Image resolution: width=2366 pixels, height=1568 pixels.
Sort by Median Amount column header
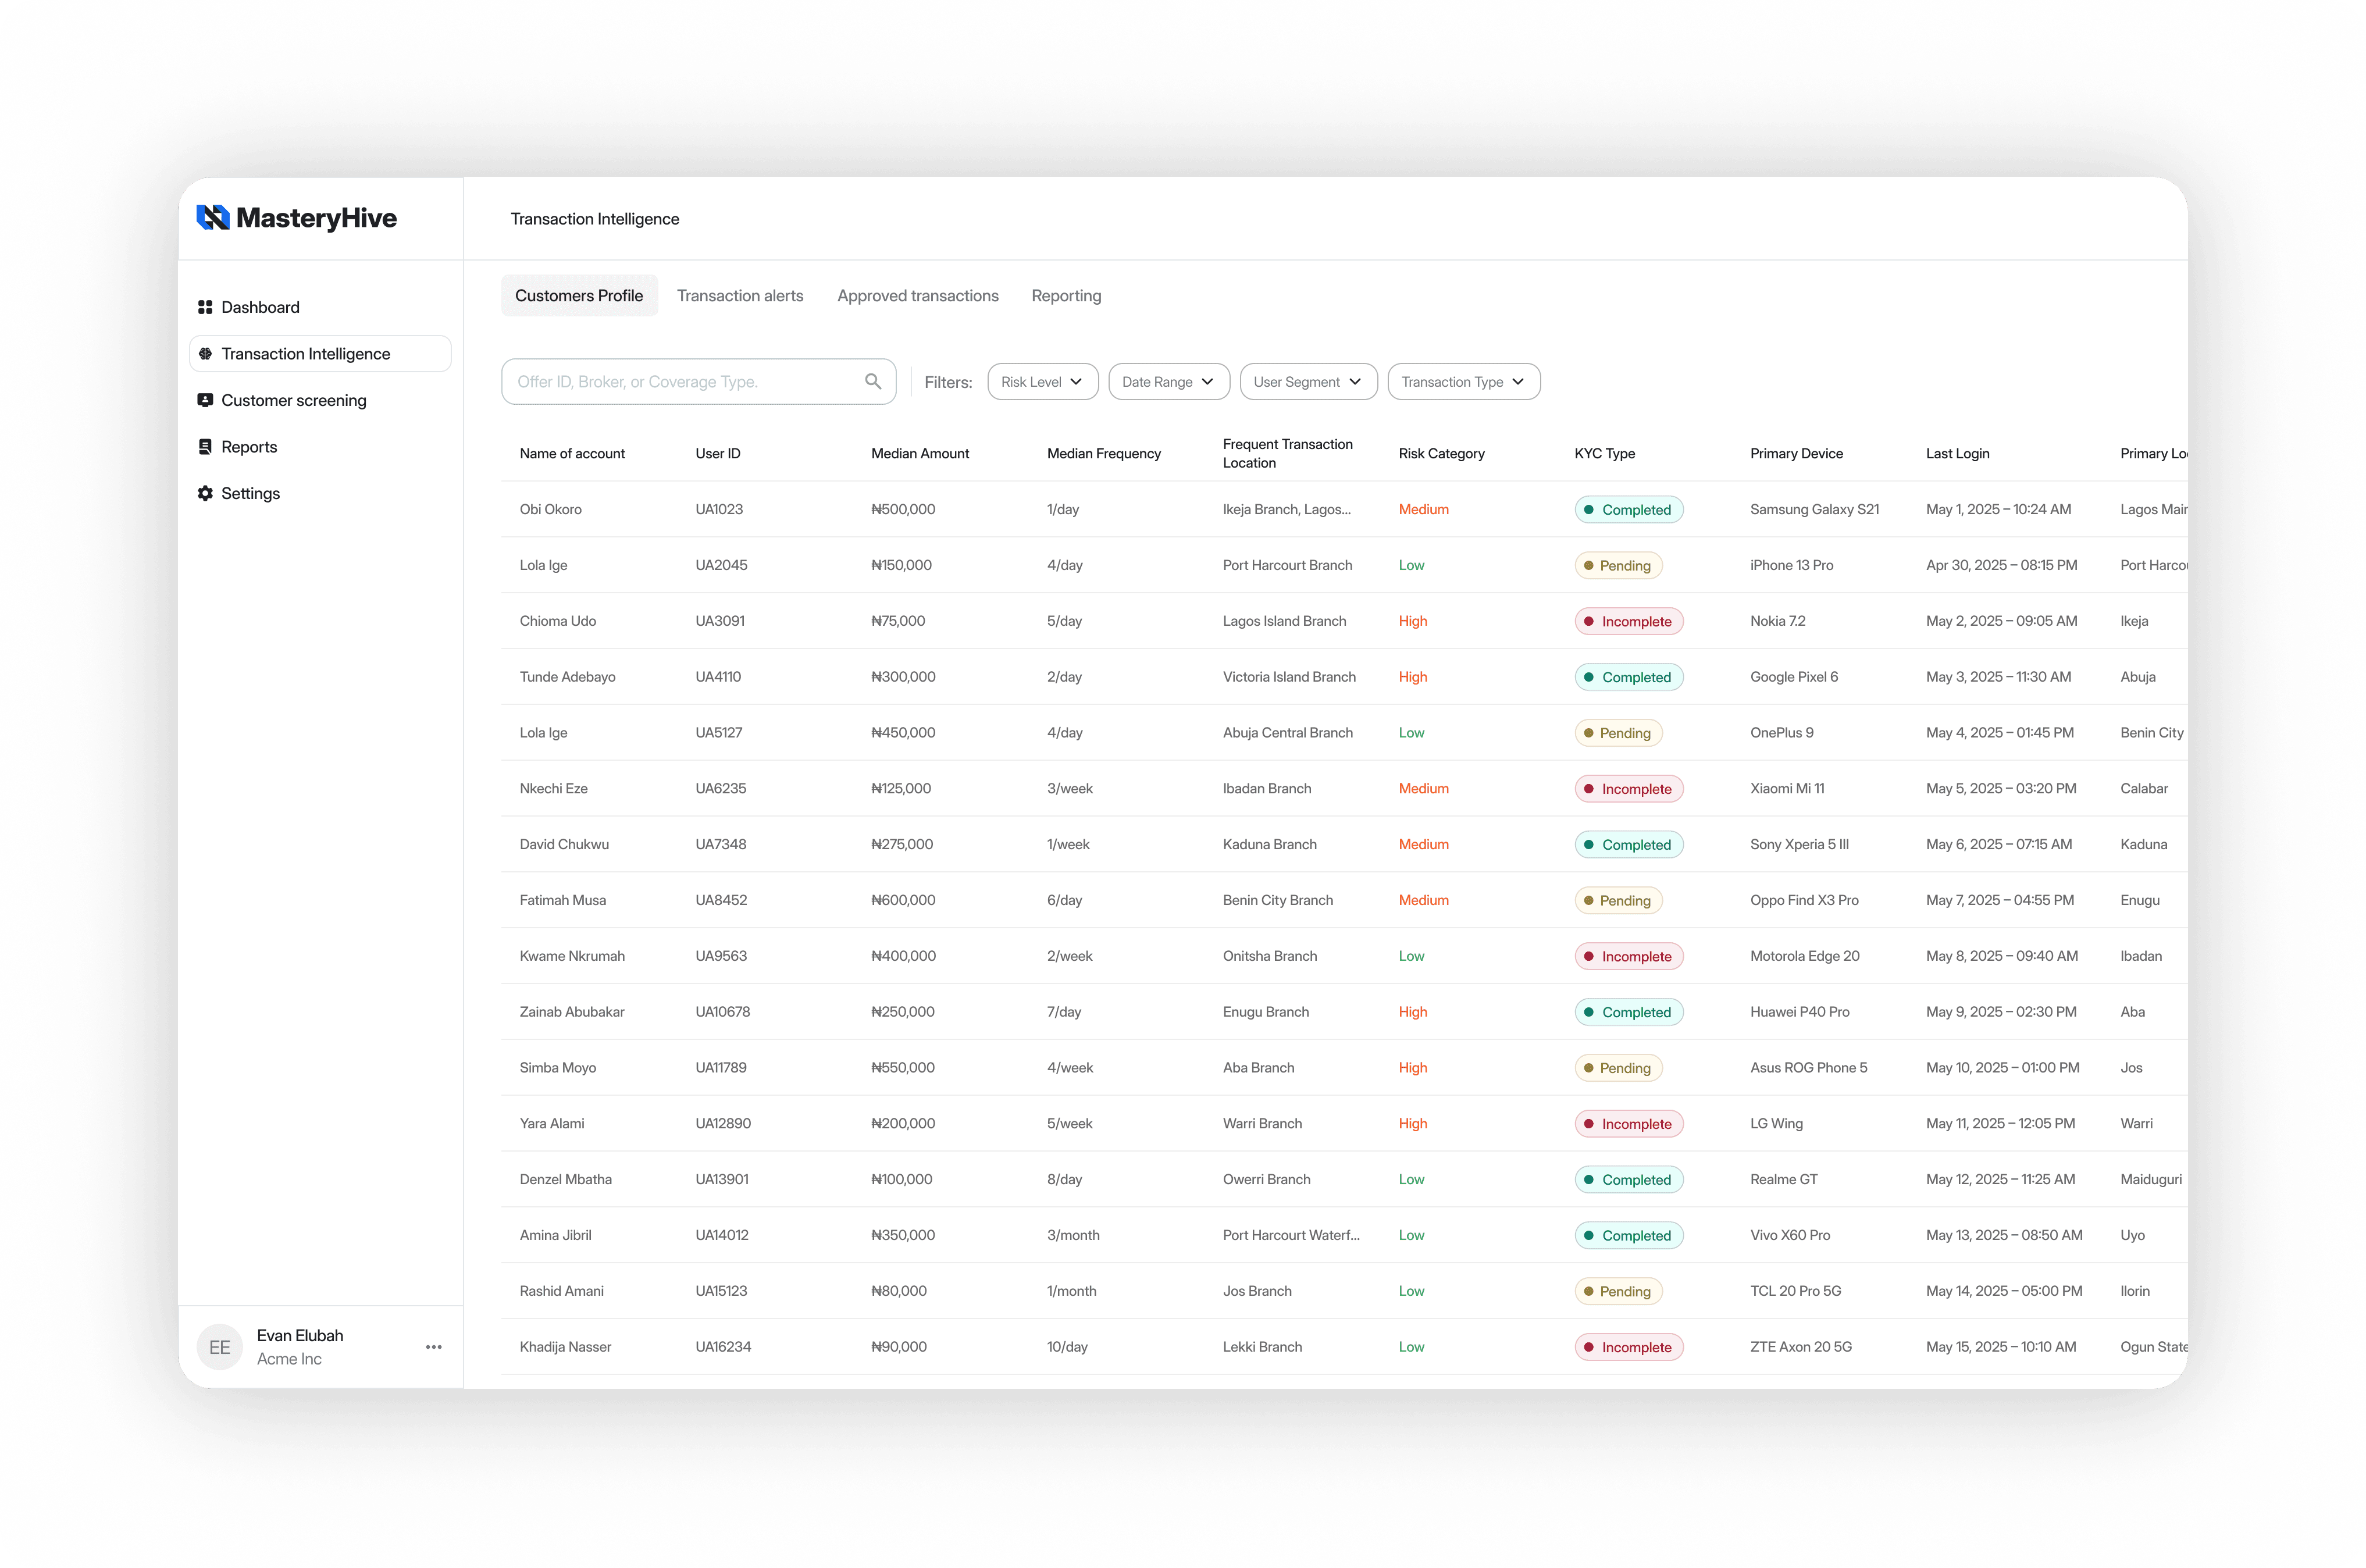[x=919, y=454]
